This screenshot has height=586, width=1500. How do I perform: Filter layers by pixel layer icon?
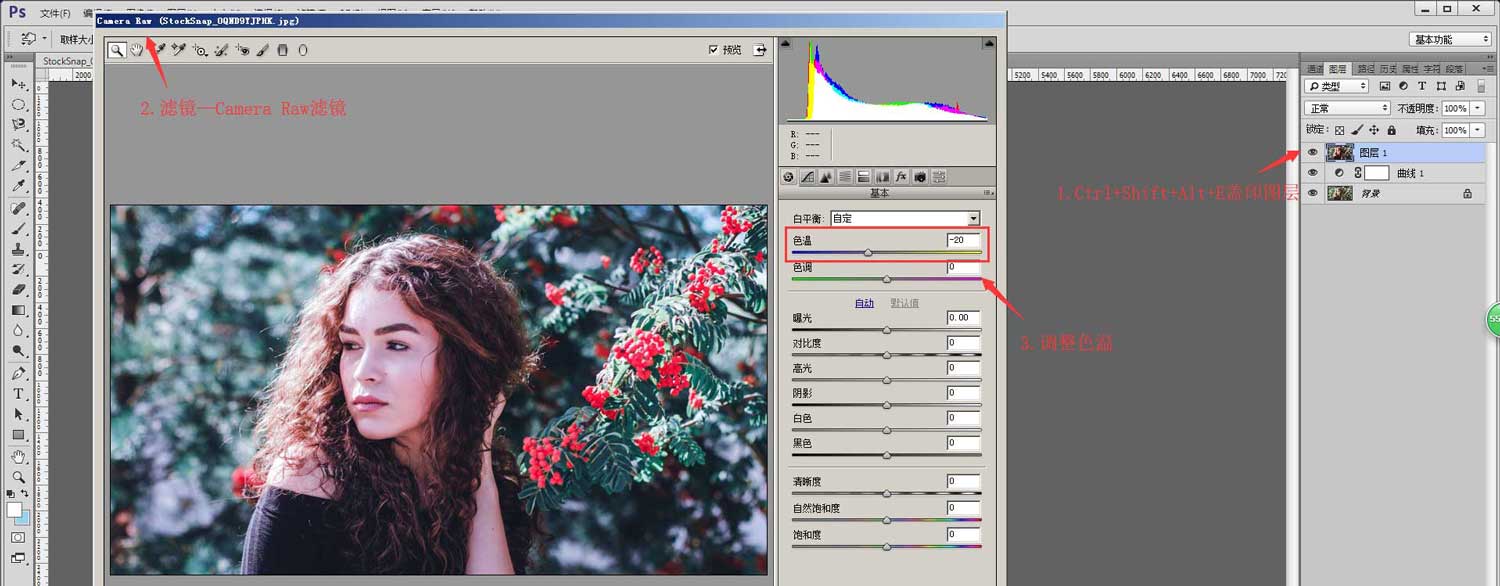(x=1384, y=87)
